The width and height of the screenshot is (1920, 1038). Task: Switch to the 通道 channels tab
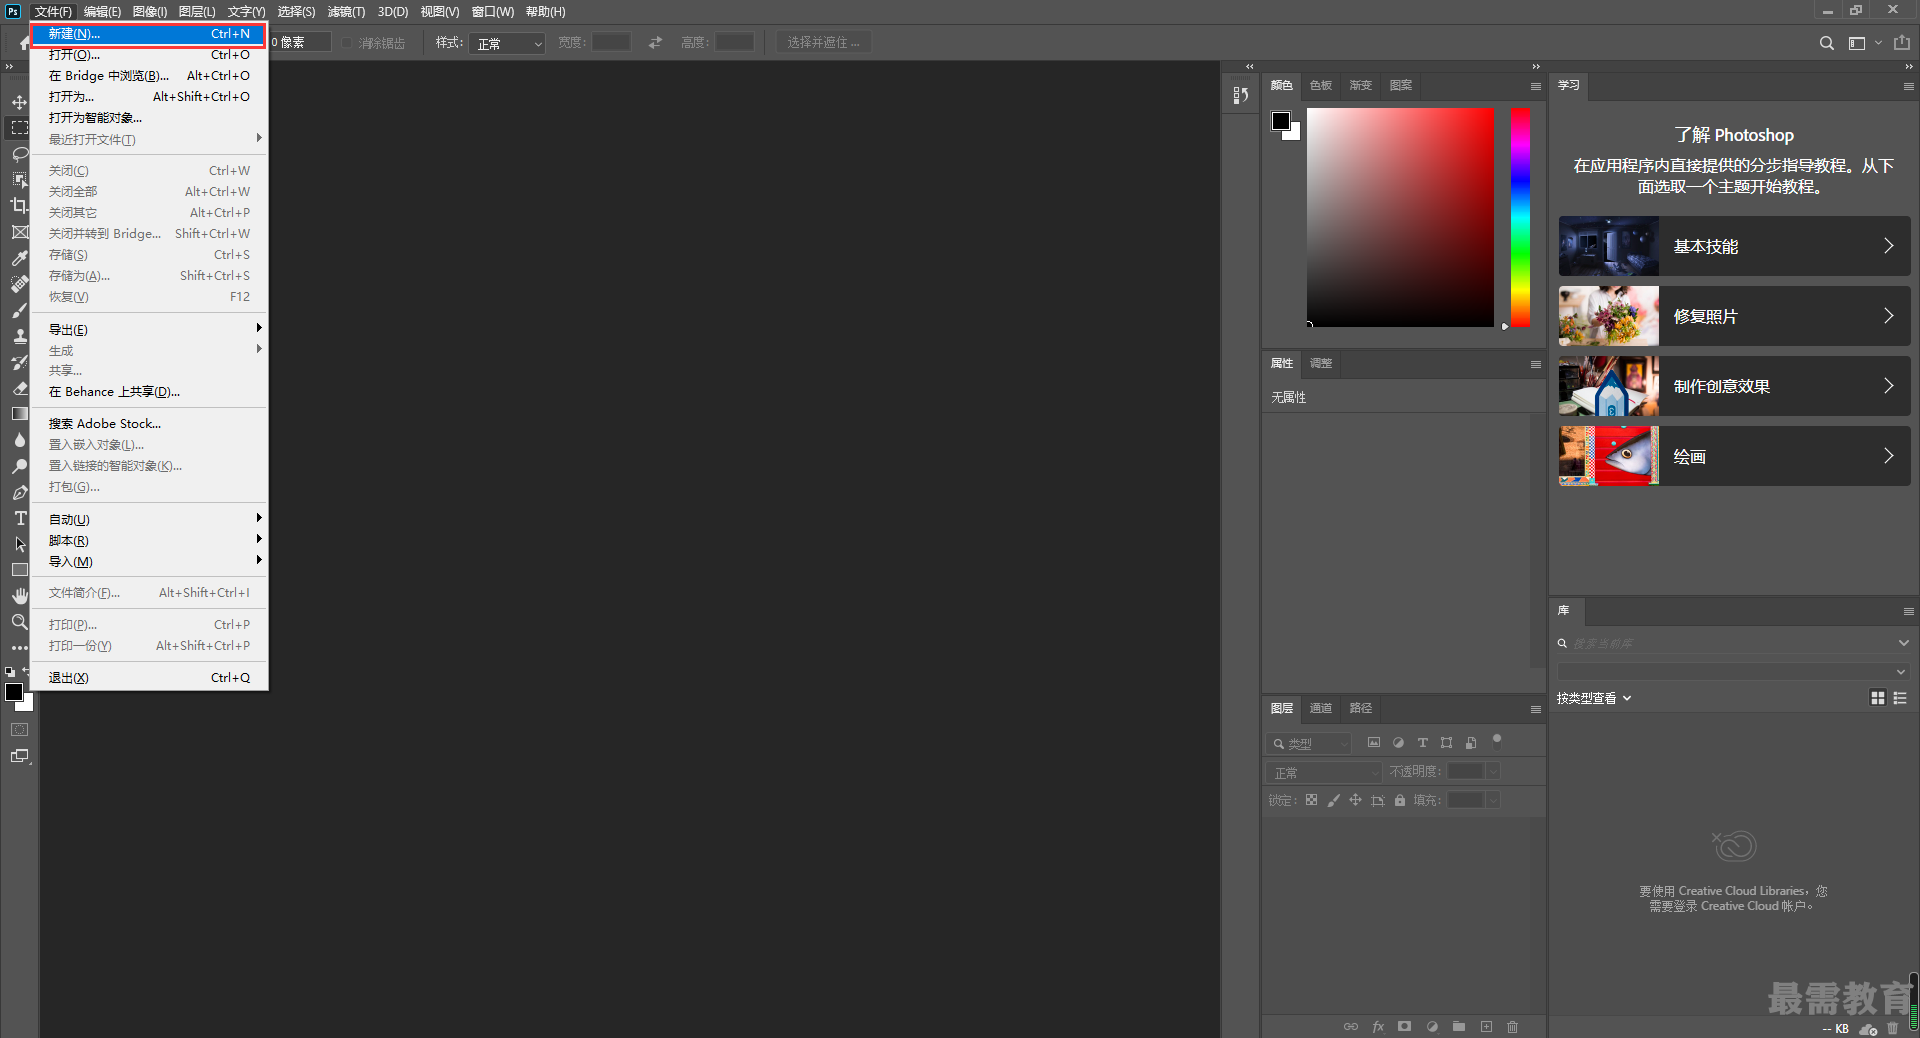tap(1321, 708)
